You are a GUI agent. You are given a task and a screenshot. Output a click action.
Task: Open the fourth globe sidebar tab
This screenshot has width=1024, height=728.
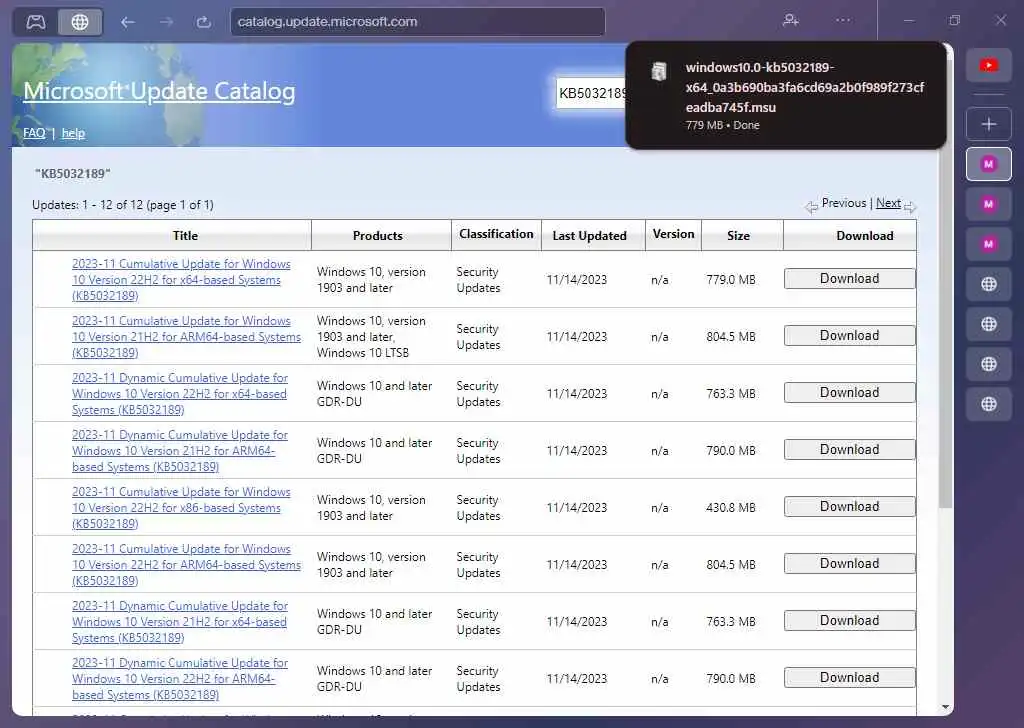(989, 404)
